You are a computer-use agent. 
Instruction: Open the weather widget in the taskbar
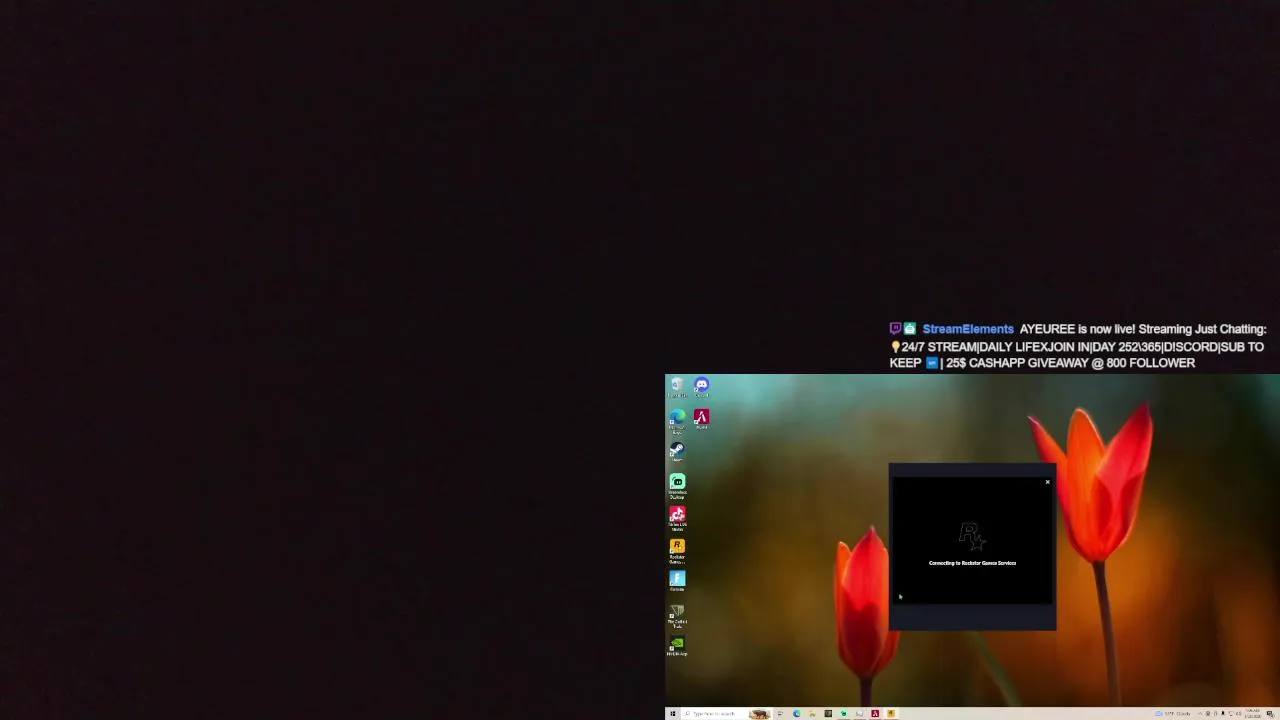click(x=1173, y=714)
